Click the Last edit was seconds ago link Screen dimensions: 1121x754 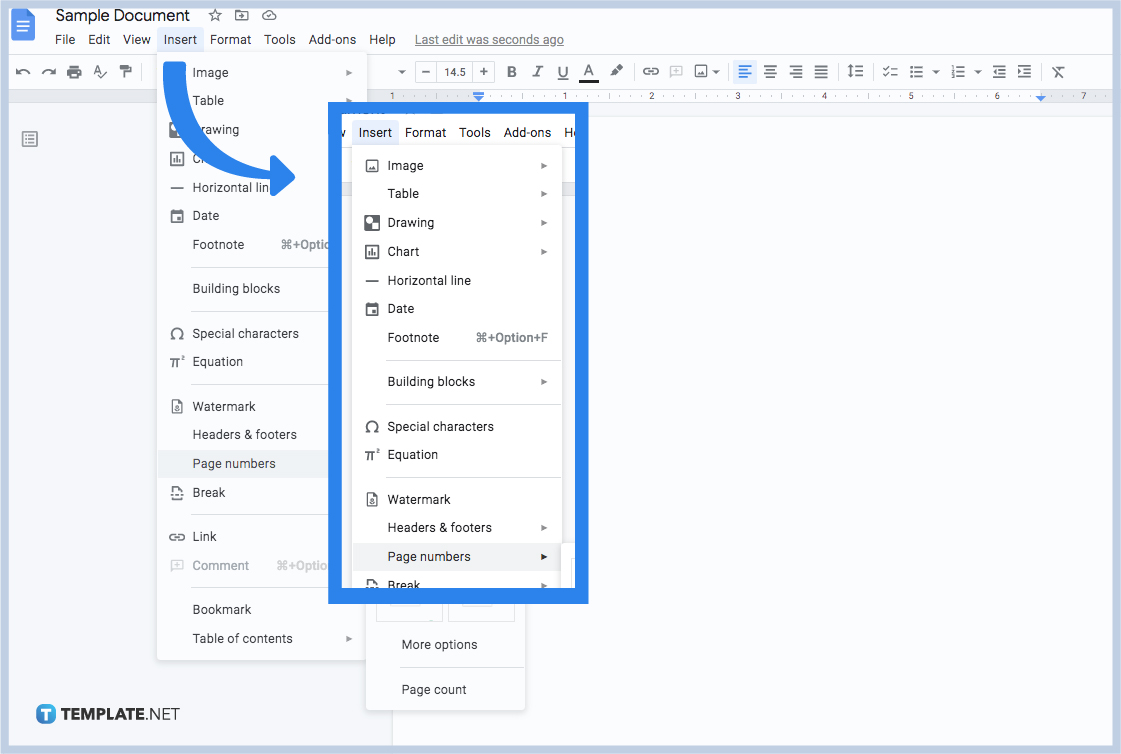pyautogui.click(x=488, y=39)
